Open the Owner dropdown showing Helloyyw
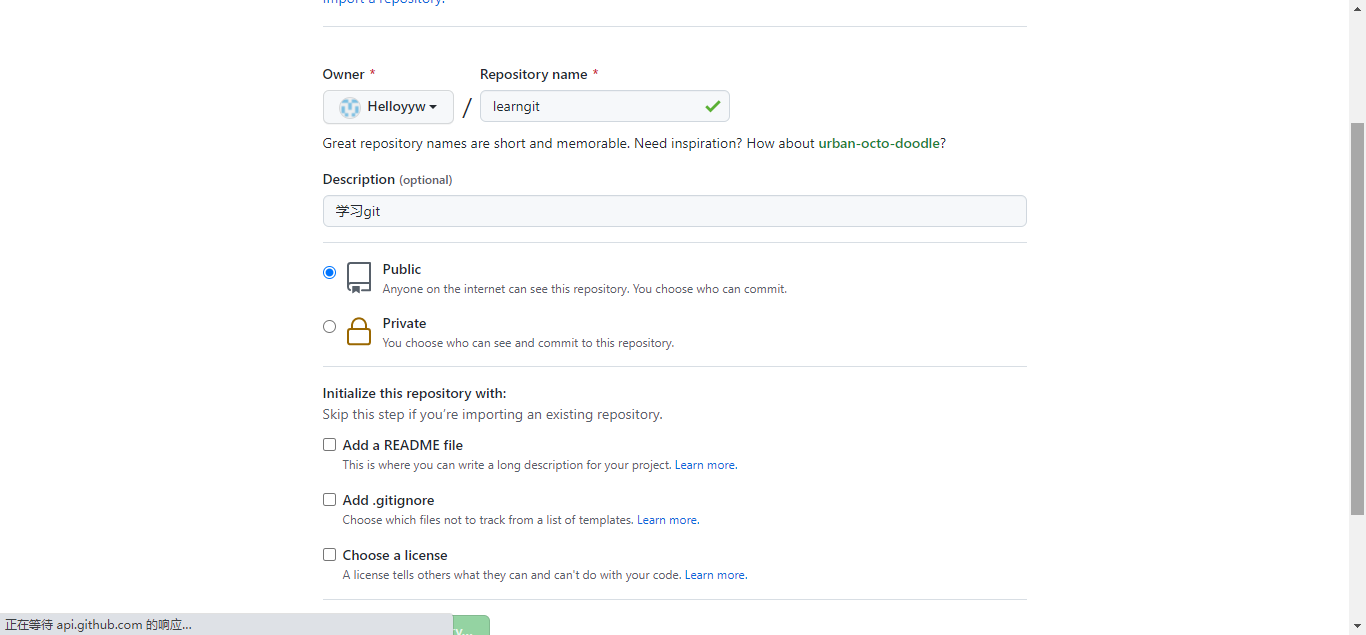1366x635 pixels. coord(388,107)
